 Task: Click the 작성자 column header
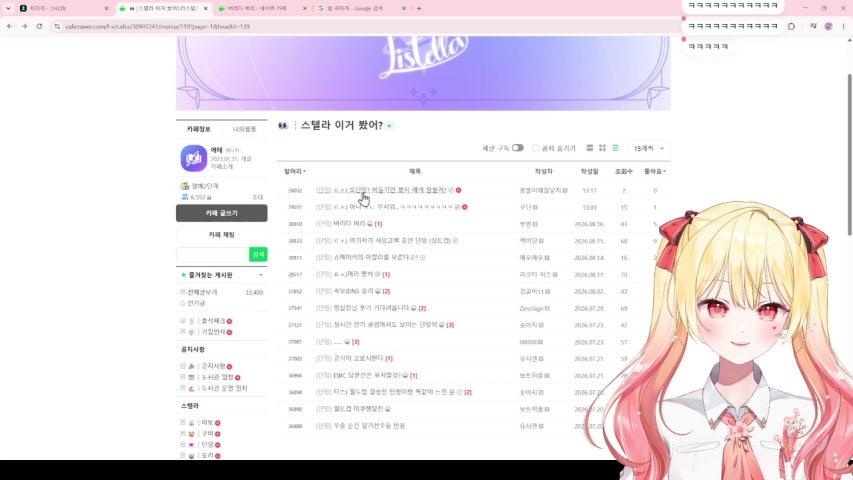pyautogui.click(x=543, y=171)
